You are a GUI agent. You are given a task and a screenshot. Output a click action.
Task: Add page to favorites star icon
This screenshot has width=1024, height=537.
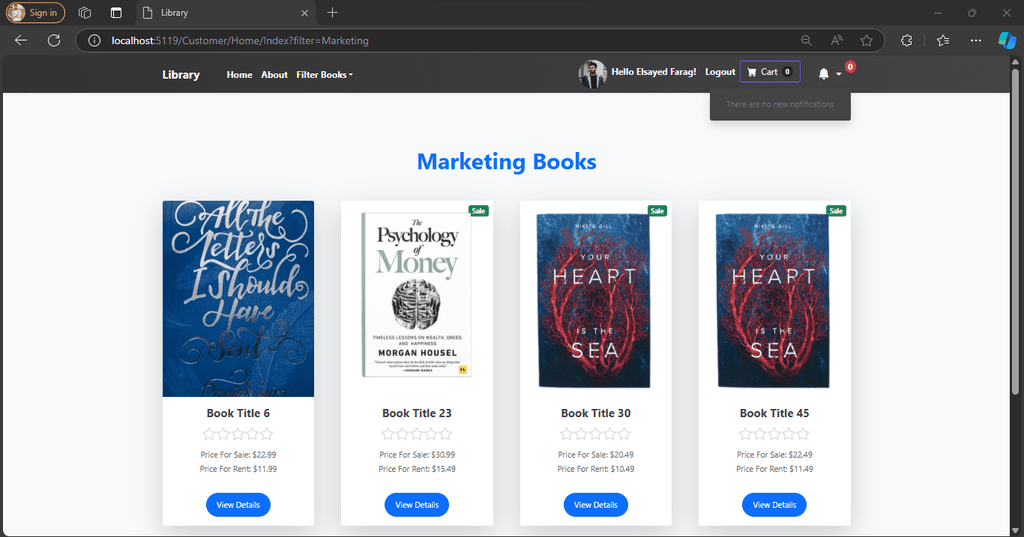tap(867, 41)
